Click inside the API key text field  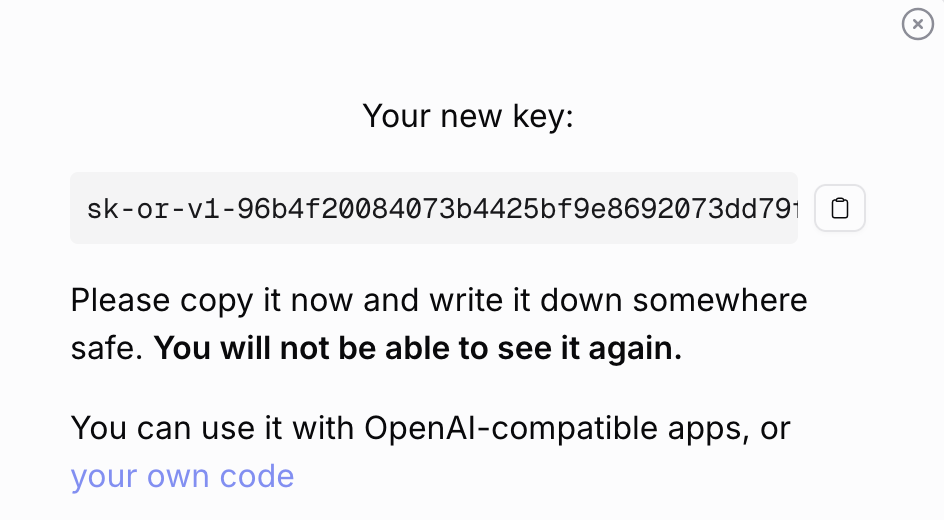point(434,208)
